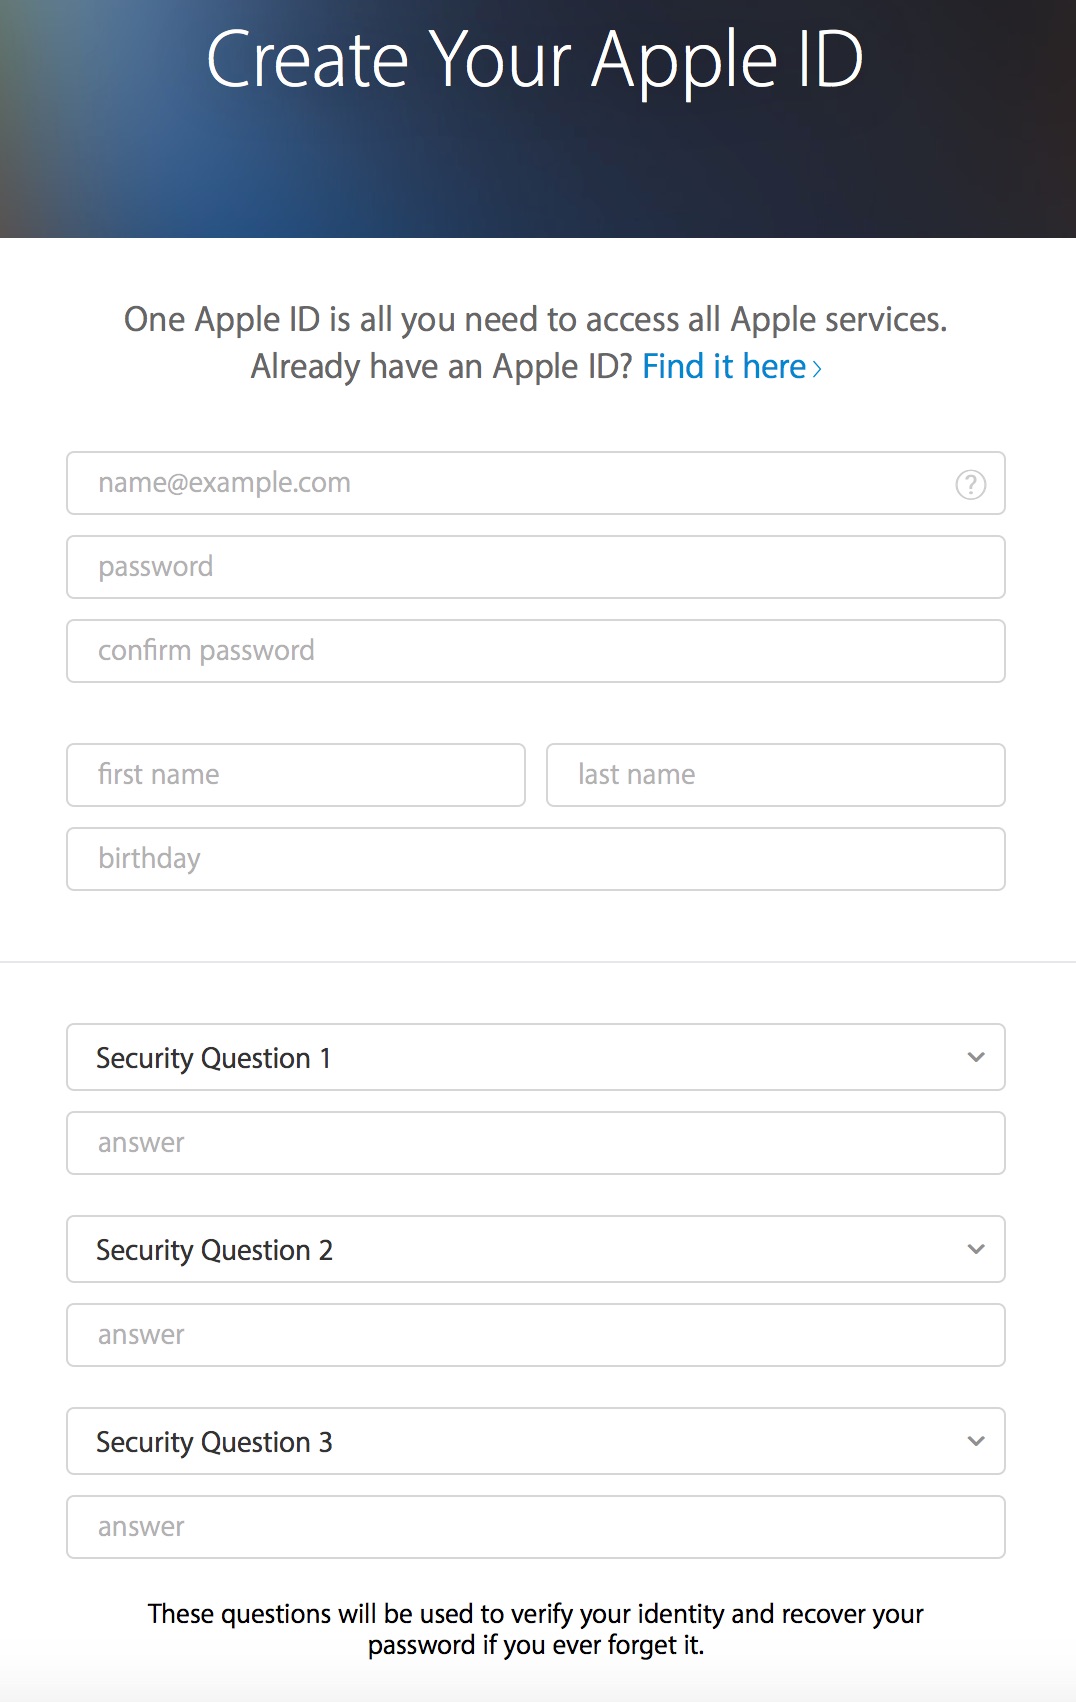
Task: Focus the first name field
Action: (x=295, y=775)
